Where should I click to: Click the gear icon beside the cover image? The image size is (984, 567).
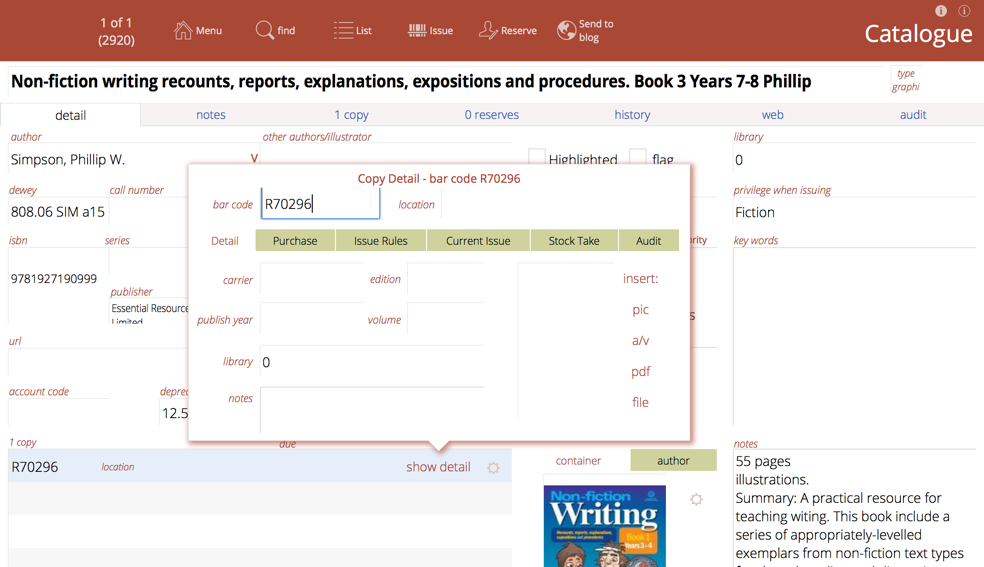(696, 499)
